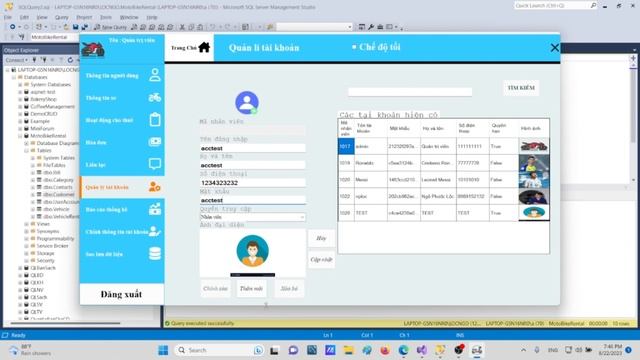Open View menu in SSMS

42,17
